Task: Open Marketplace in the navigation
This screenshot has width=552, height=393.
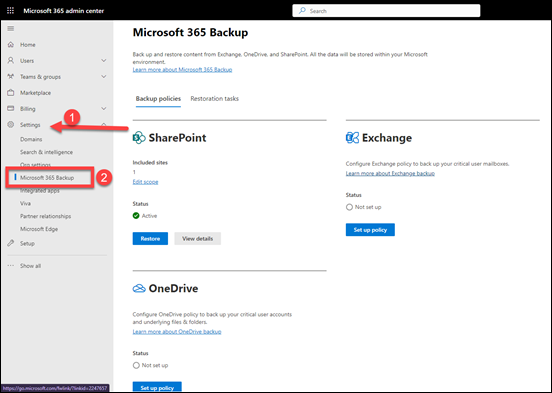Action: [x=35, y=93]
